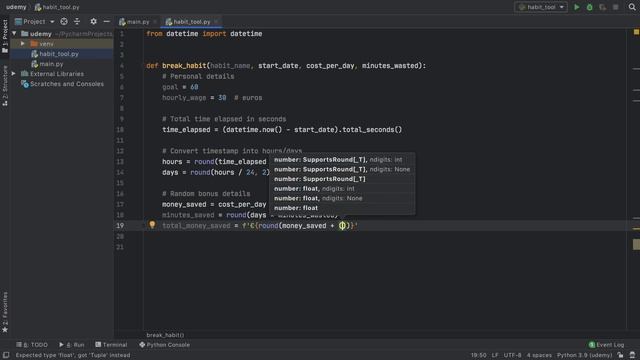Select habit_tool.py in project tree
The width and height of the screenshot is (640, 360).
pos(59,53)
